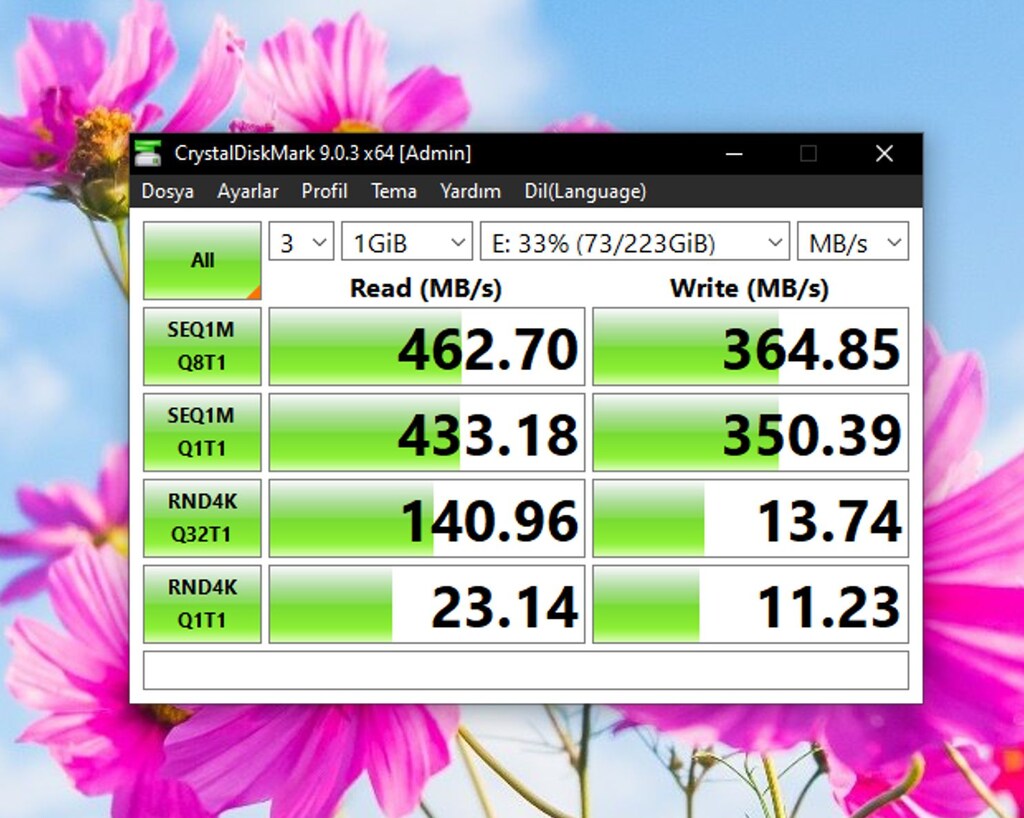Screen dimensions: 1024x818
Task: Select the 23.14 random read result
Action: tap(426, 605)
